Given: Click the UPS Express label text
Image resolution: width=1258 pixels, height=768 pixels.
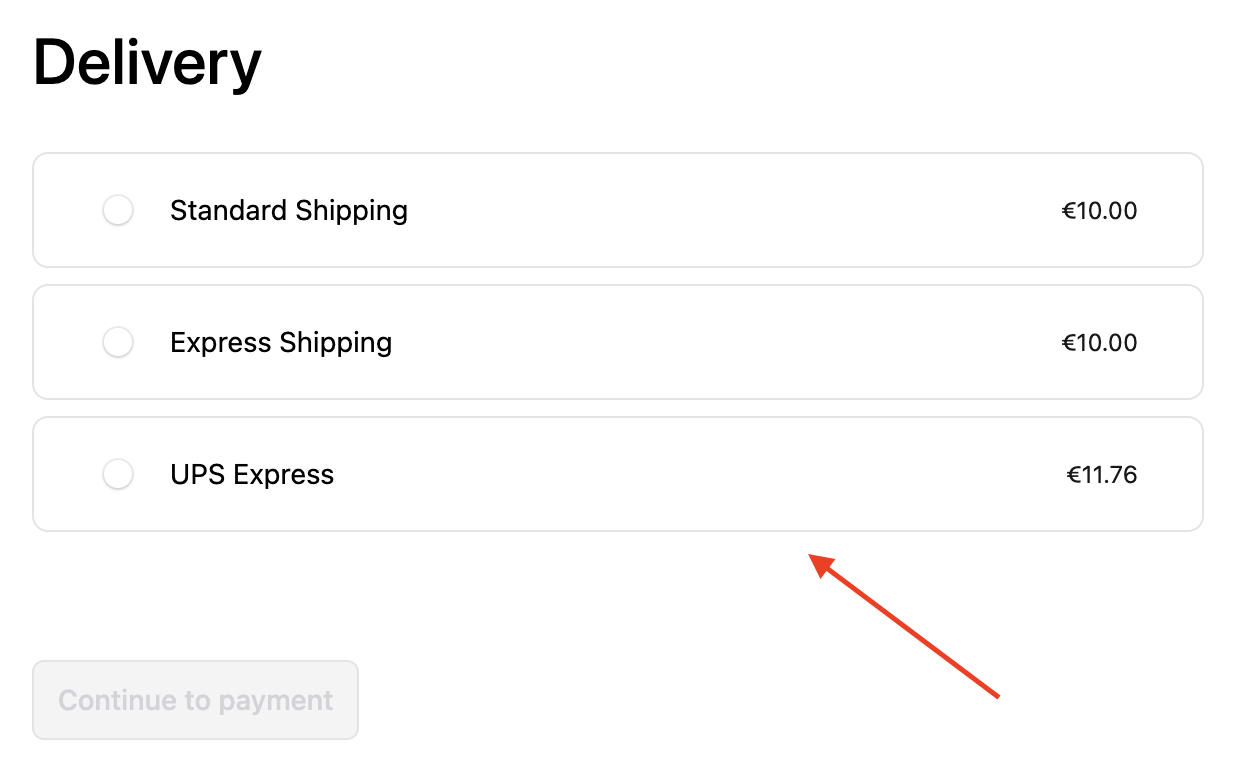Looking at the screenshot, I should pyautogui.click(x=251, y=474).
